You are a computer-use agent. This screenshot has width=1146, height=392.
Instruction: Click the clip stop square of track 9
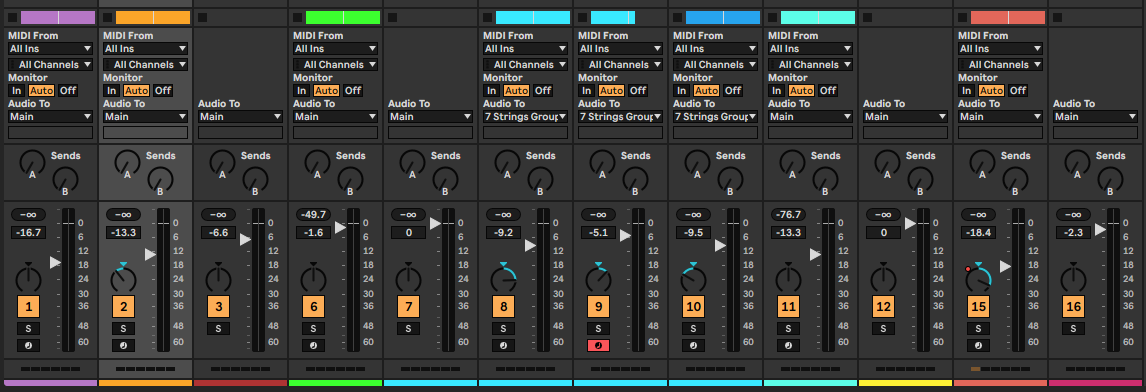tap(583, 18)
